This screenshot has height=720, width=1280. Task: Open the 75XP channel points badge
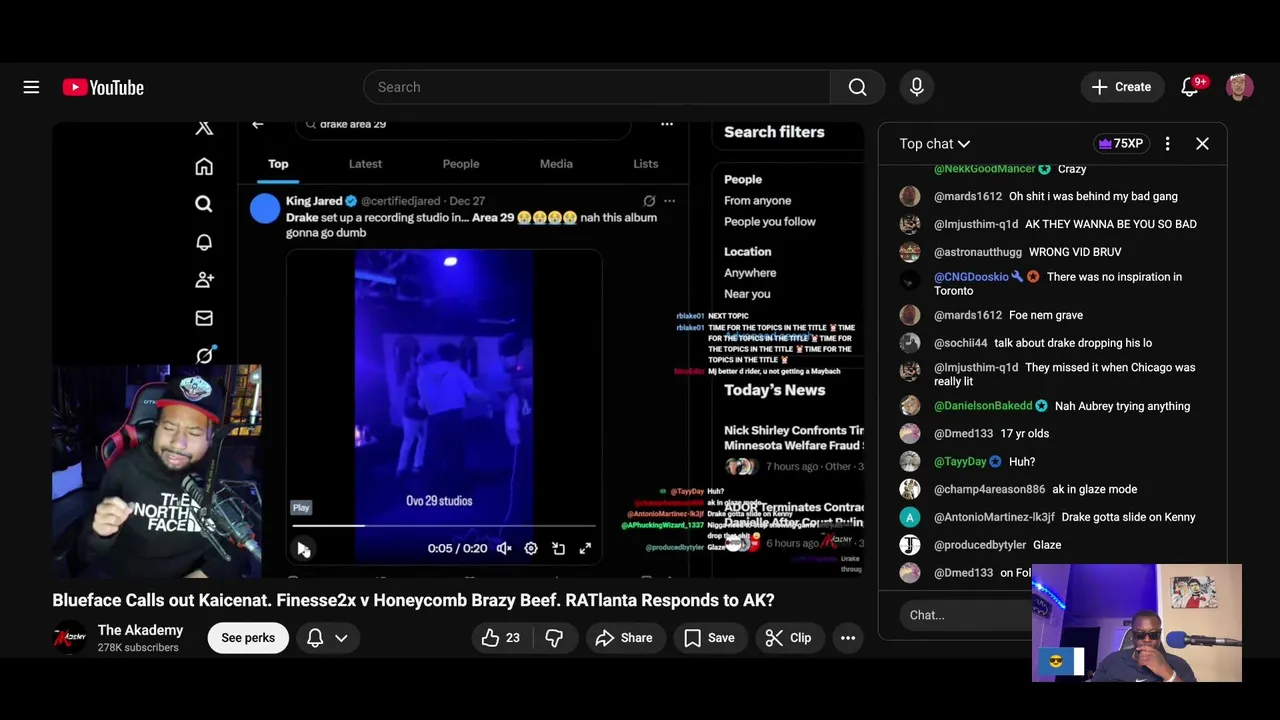(1121, 144)
